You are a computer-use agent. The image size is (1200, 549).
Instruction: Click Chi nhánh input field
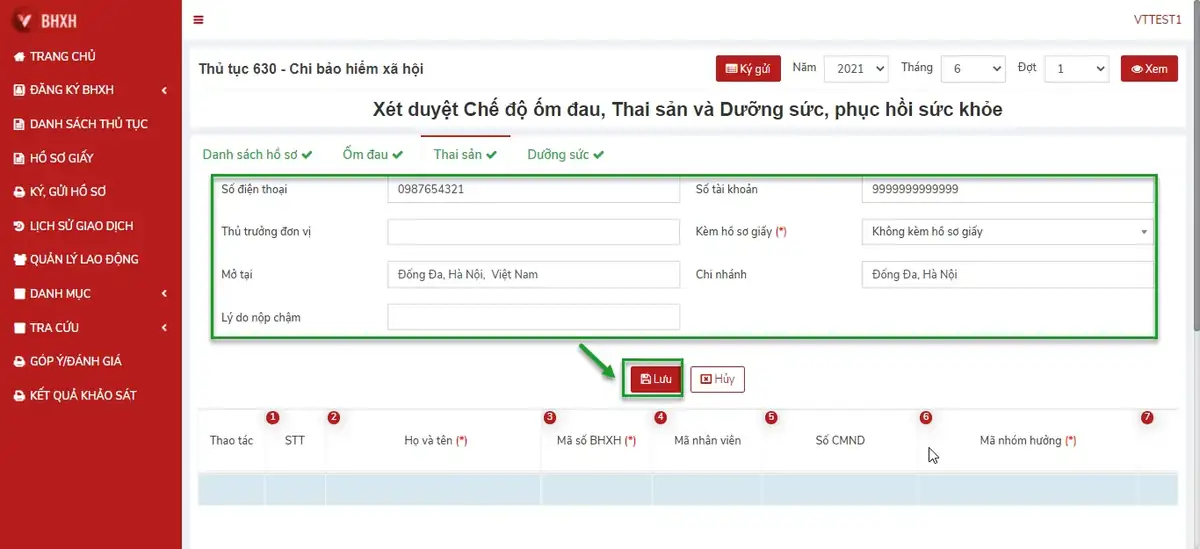click(x=1007, y=274)
